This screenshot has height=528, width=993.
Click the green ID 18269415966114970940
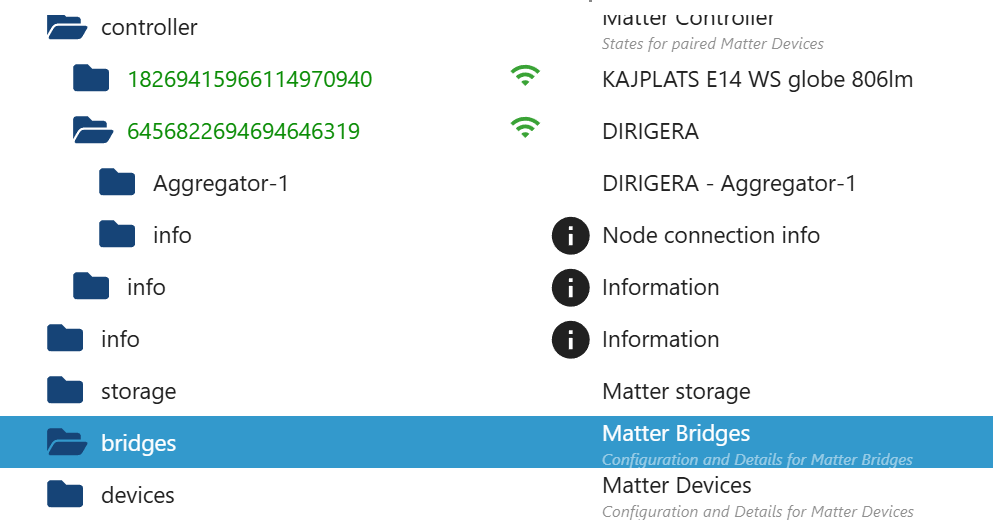(250, 80)
